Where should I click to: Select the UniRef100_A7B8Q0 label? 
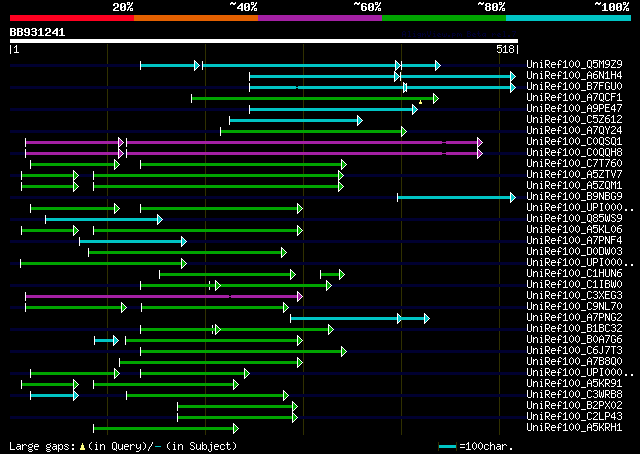[574, 362]
